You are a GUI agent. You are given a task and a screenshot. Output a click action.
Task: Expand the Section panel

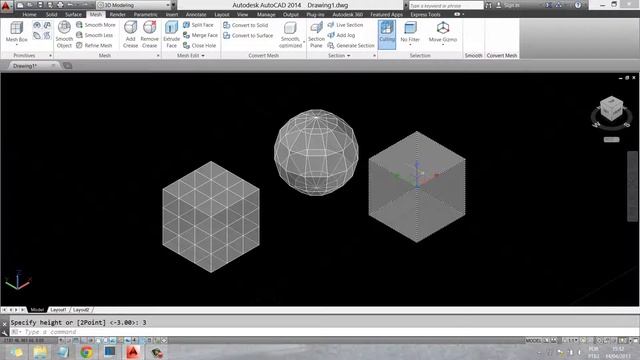tap(339, 56)
